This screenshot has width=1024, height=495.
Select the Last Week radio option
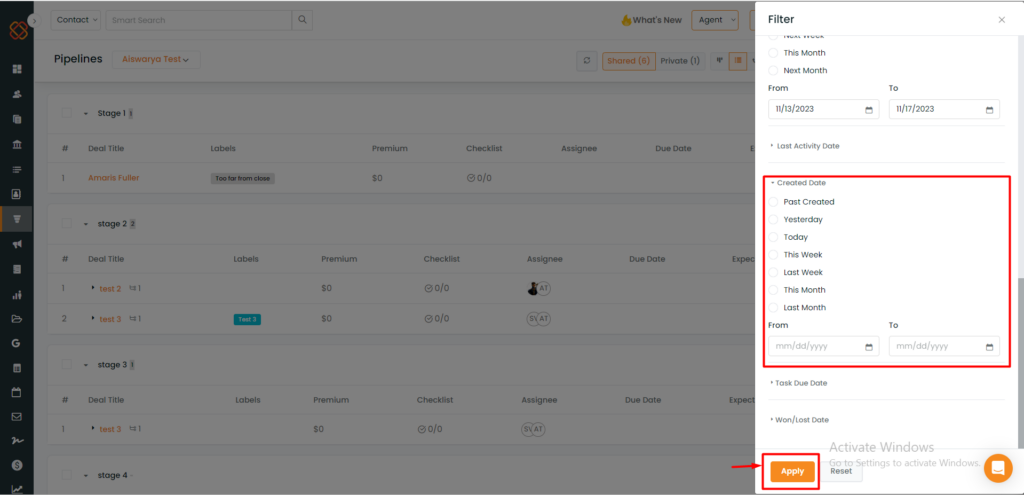point(774,272)
